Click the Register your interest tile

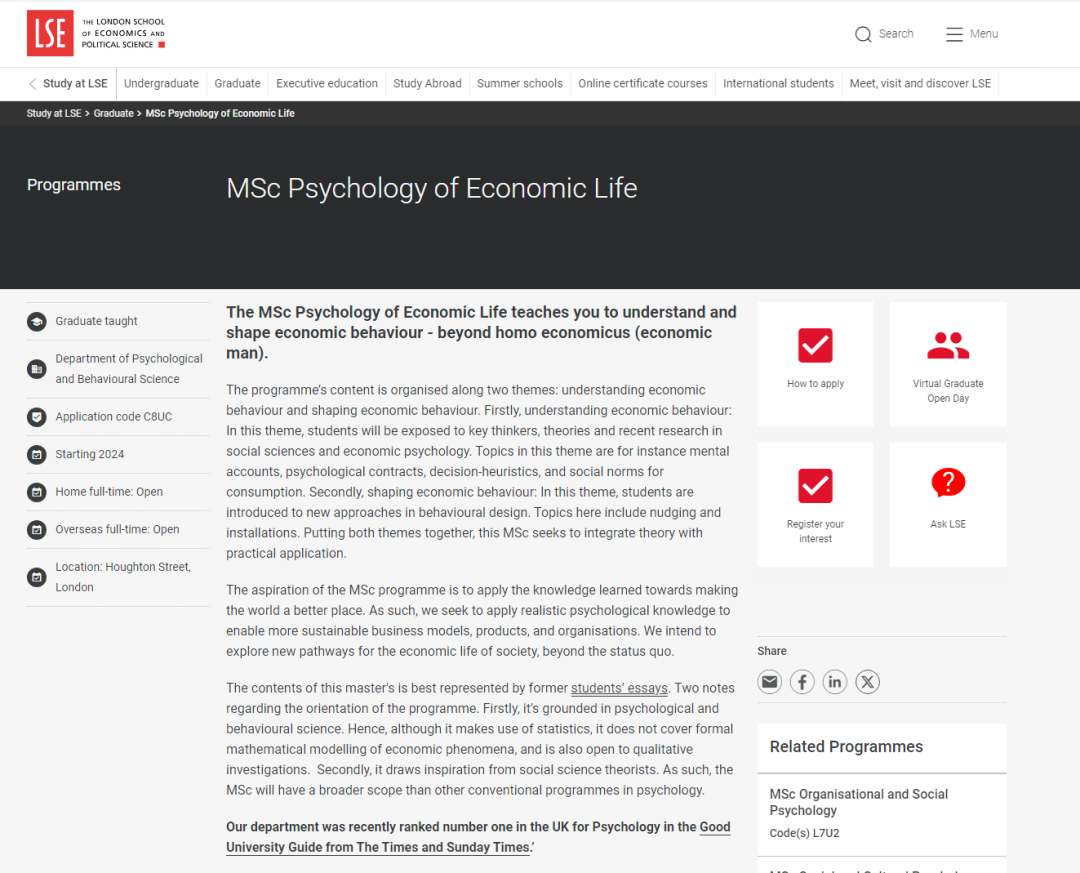816,504
